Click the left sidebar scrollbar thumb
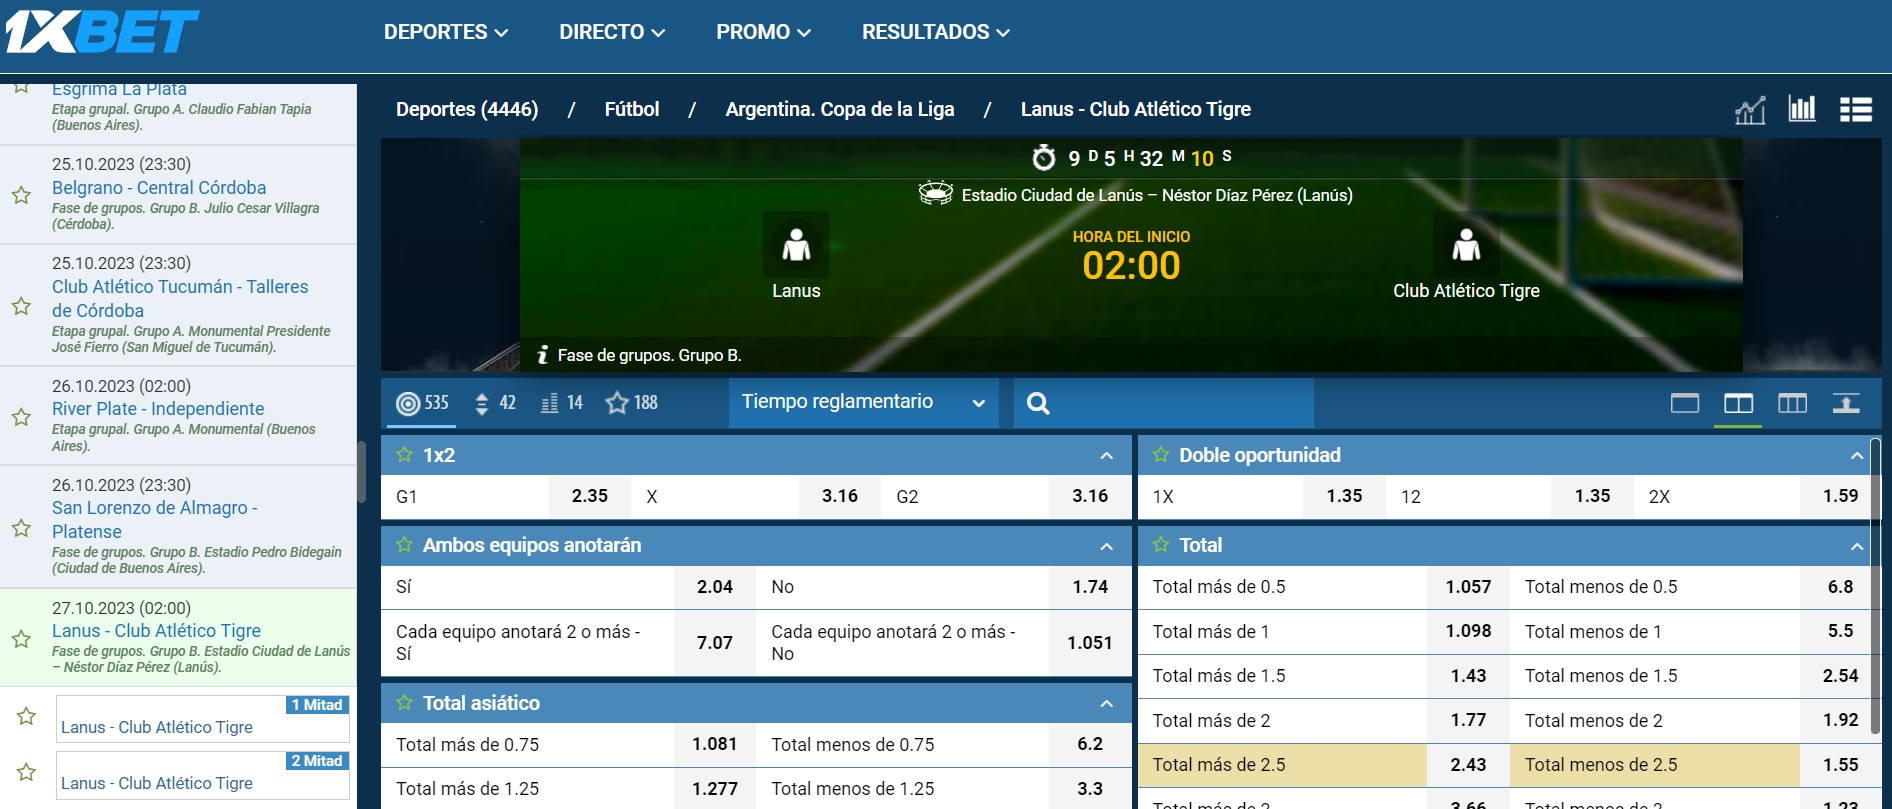Viewport: 1892px width, 809px height. (x=361, y=471)
